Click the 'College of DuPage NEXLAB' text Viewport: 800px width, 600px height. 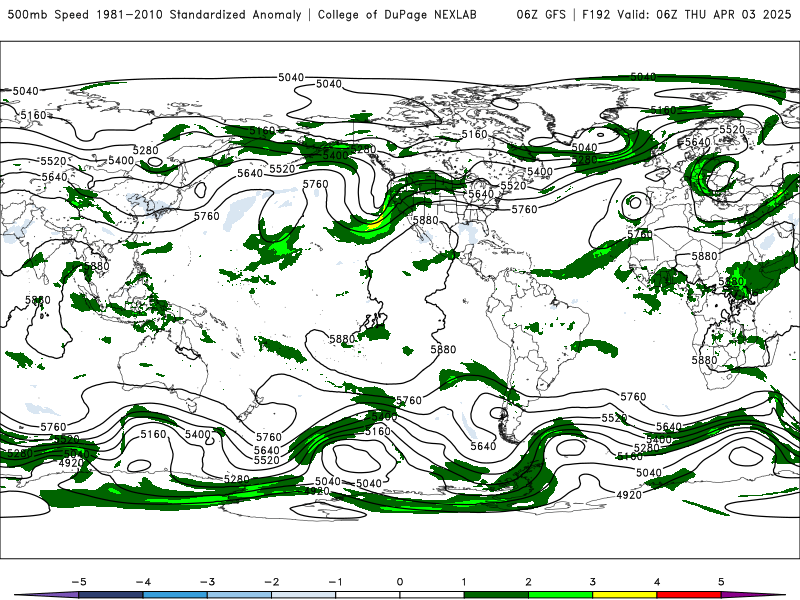[397, 14]
